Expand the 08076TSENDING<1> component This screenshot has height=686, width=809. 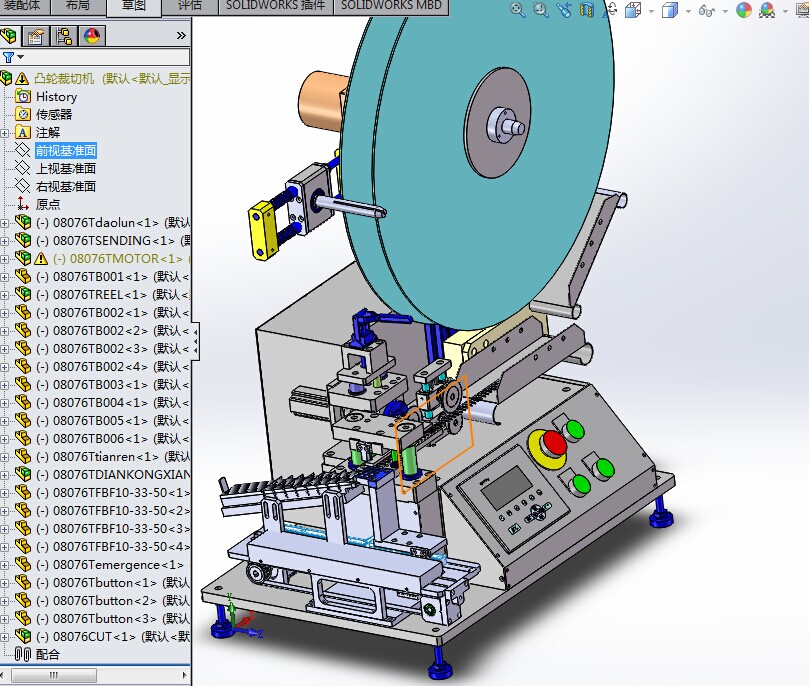tap(5, 241)
